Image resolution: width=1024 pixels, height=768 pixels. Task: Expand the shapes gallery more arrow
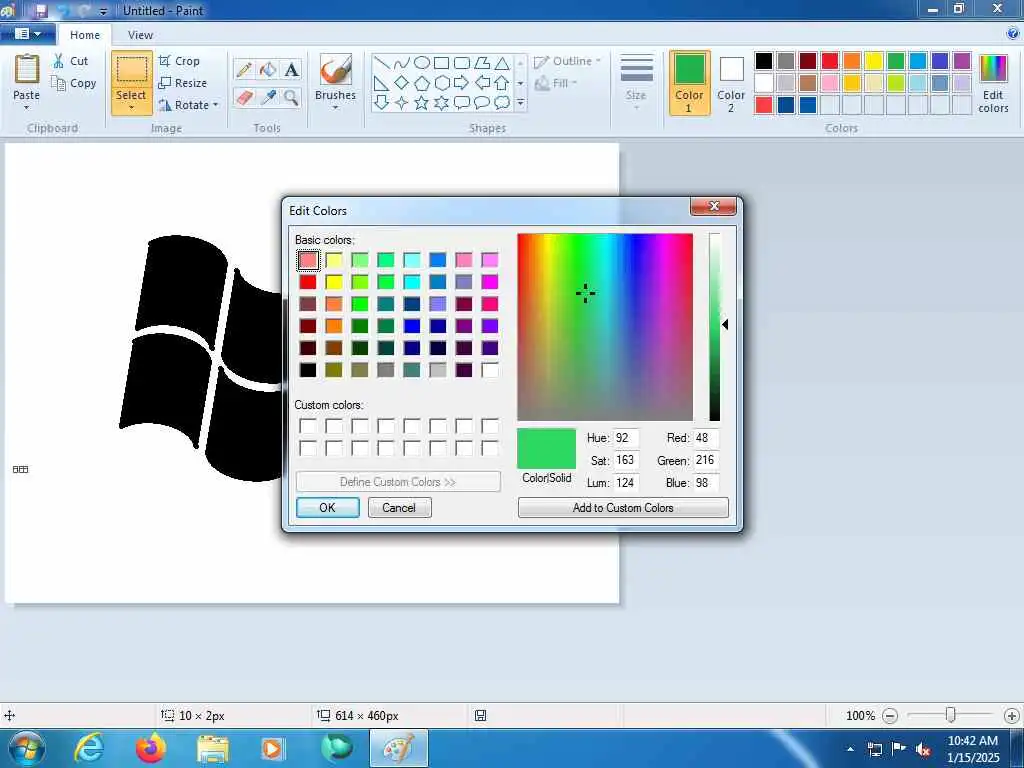(x=520, y=103)
